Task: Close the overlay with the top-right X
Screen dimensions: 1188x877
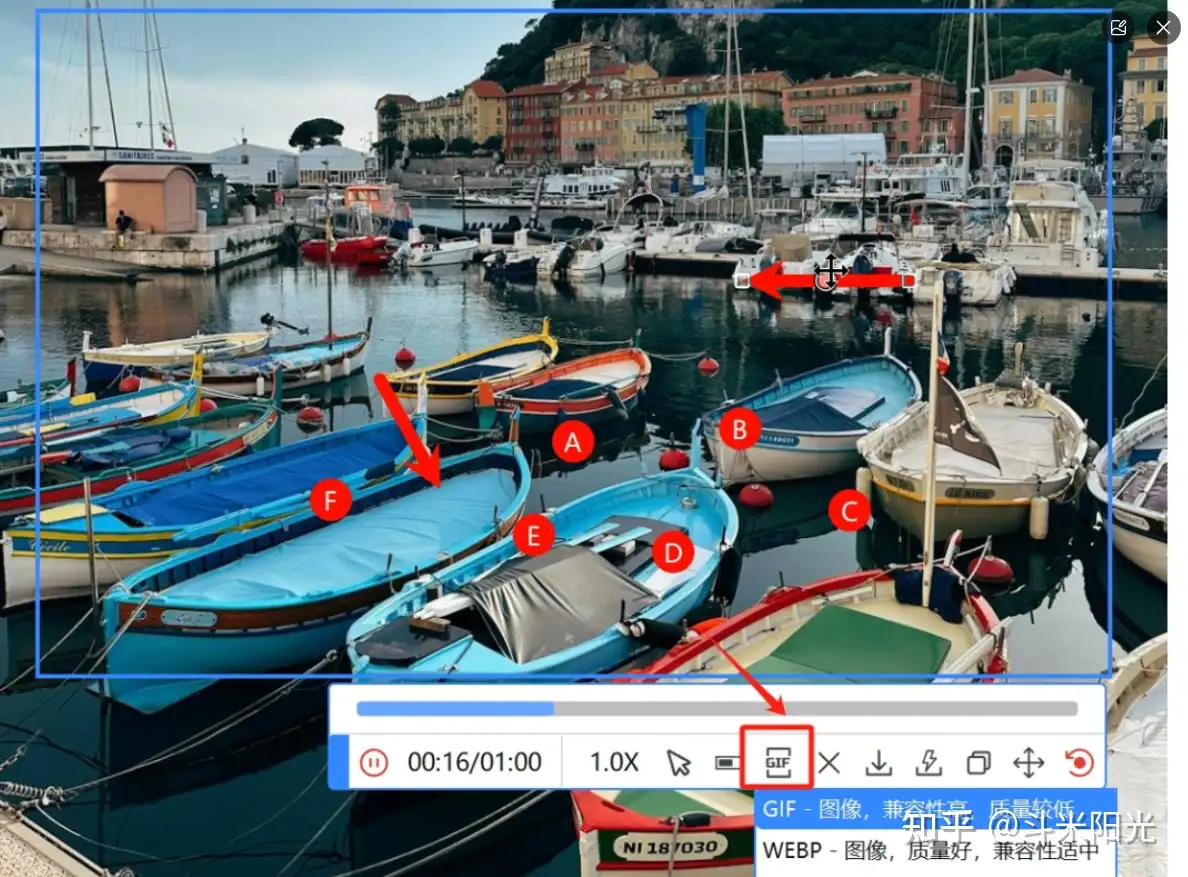Action: (x=1163, y=28)
